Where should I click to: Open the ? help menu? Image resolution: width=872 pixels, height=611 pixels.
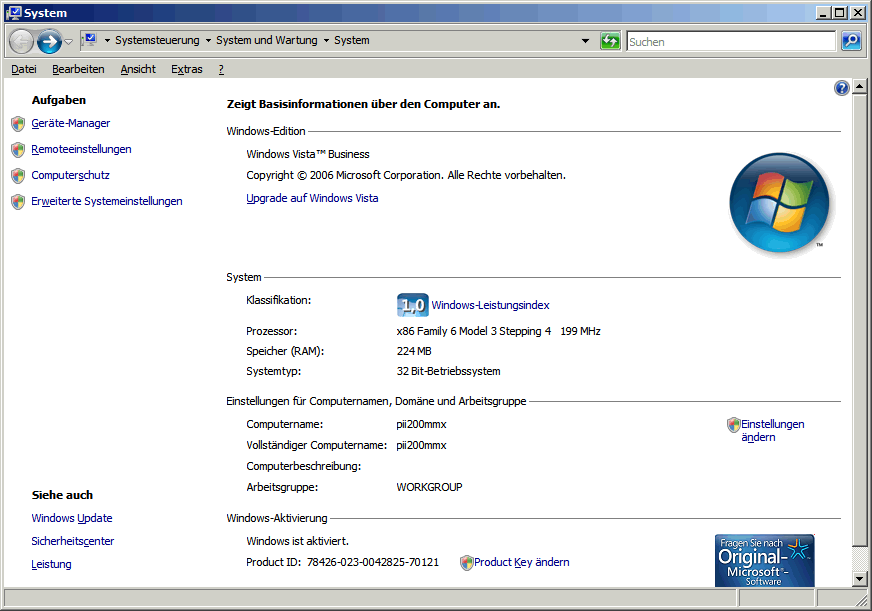click(x=221, y=69)
